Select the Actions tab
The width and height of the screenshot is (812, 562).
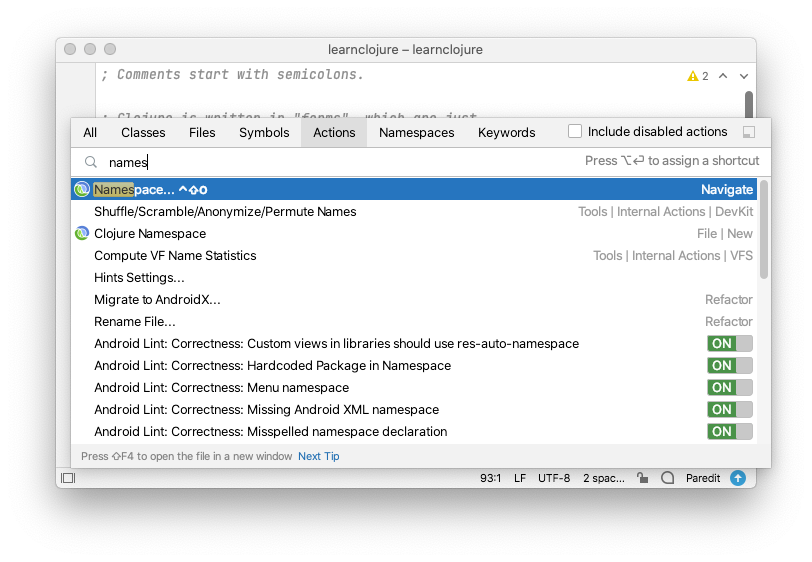click(334, 133)
